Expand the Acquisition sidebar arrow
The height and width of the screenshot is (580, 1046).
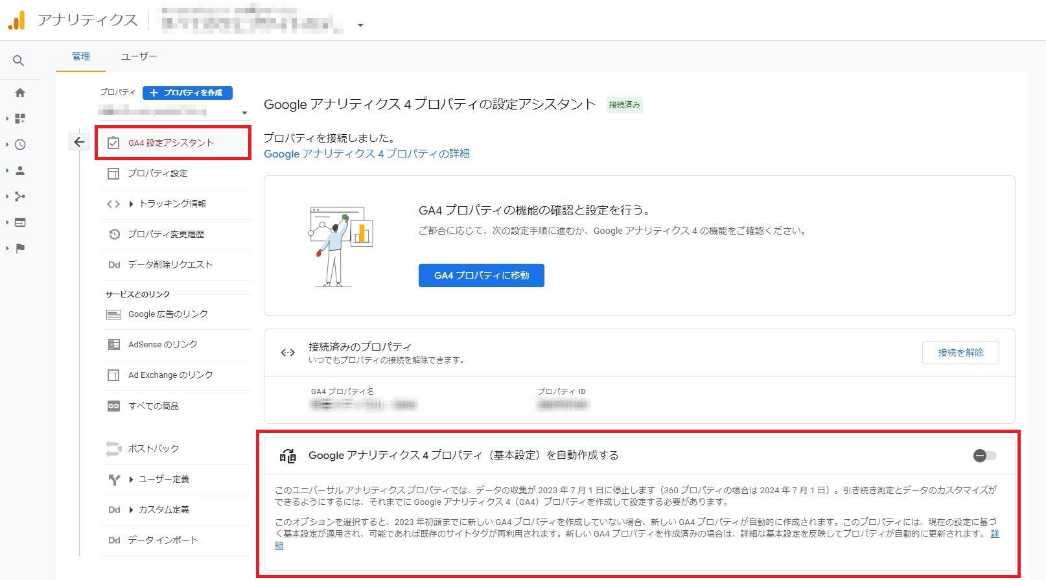[7, 196]
